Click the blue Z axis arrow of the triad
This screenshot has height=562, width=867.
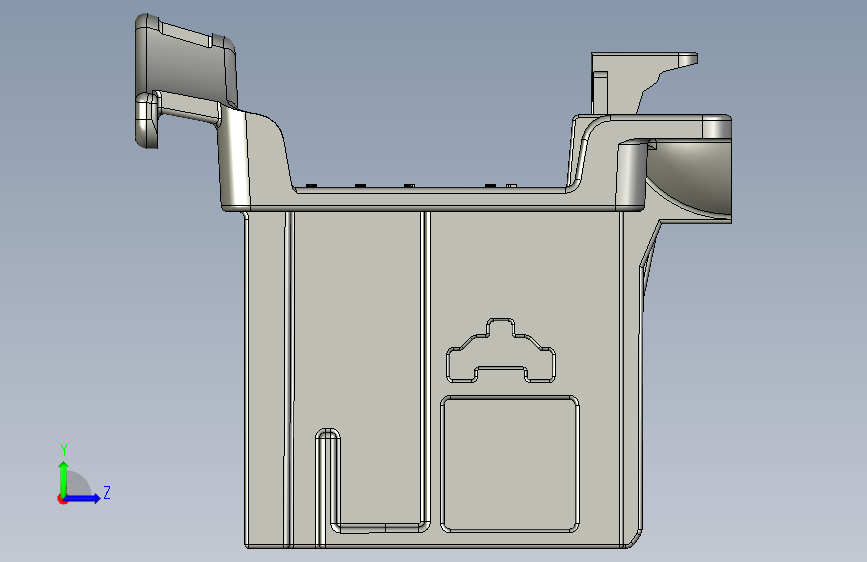(x=83, y=498)
